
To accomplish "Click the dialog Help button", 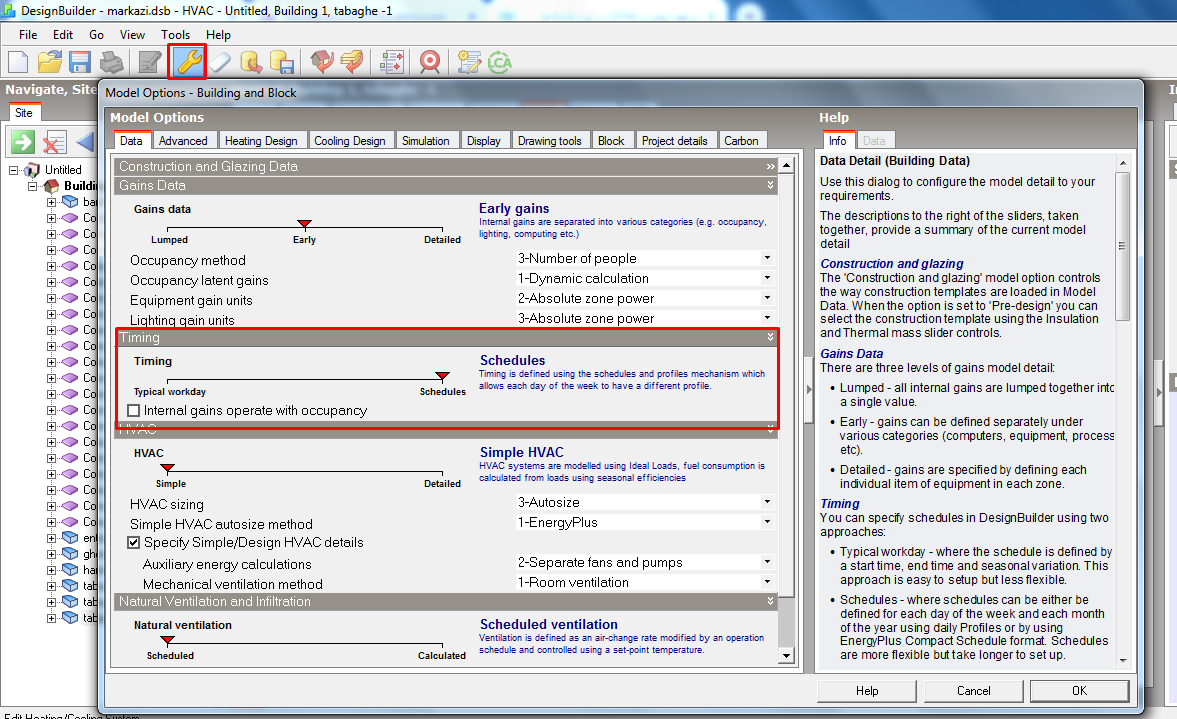I will [867, 691].
